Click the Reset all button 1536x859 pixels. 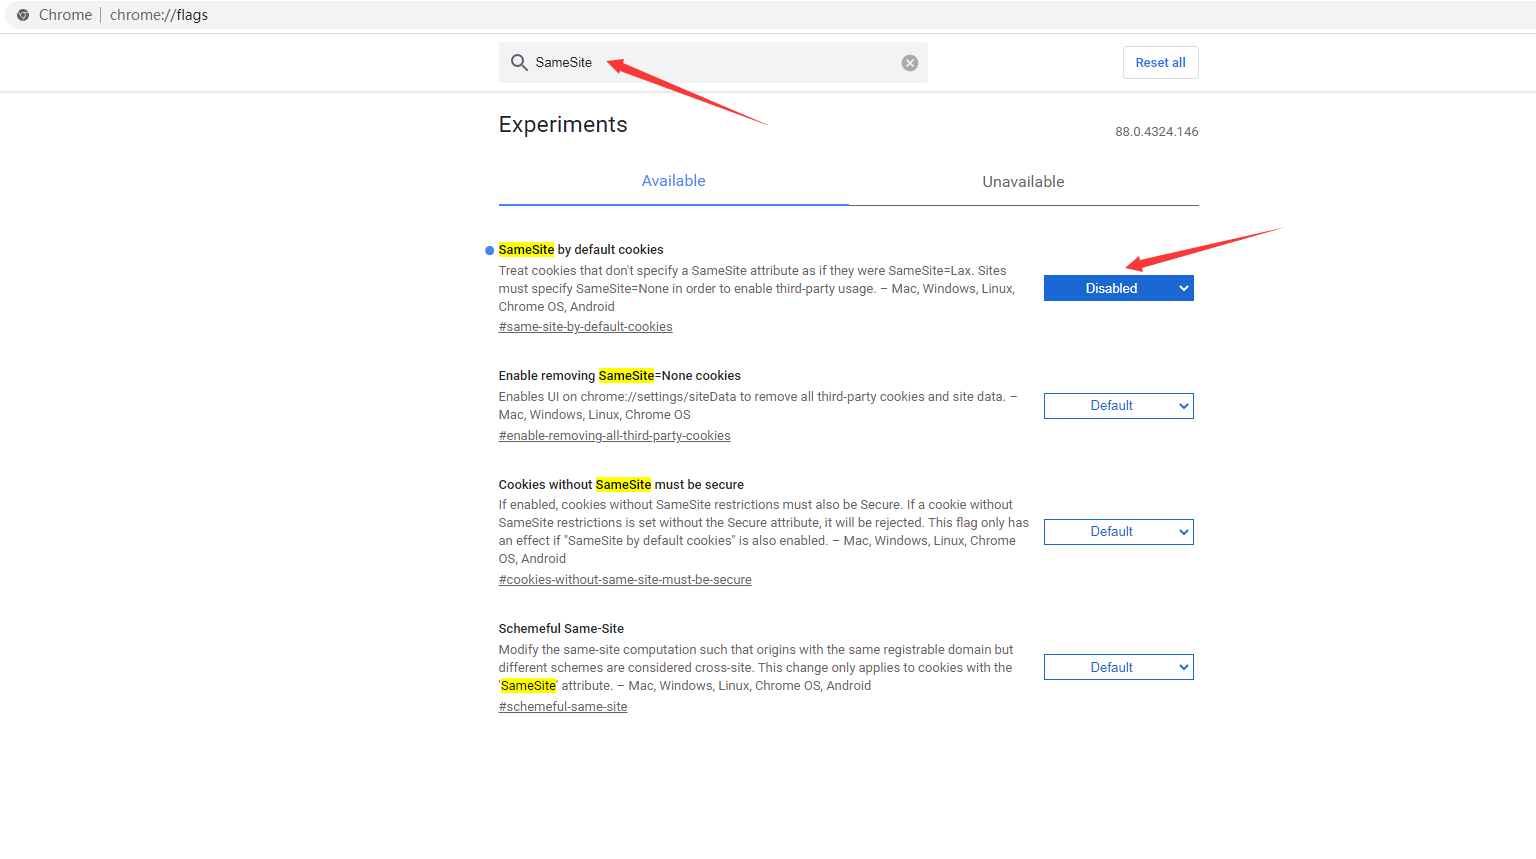point(1161,63)
